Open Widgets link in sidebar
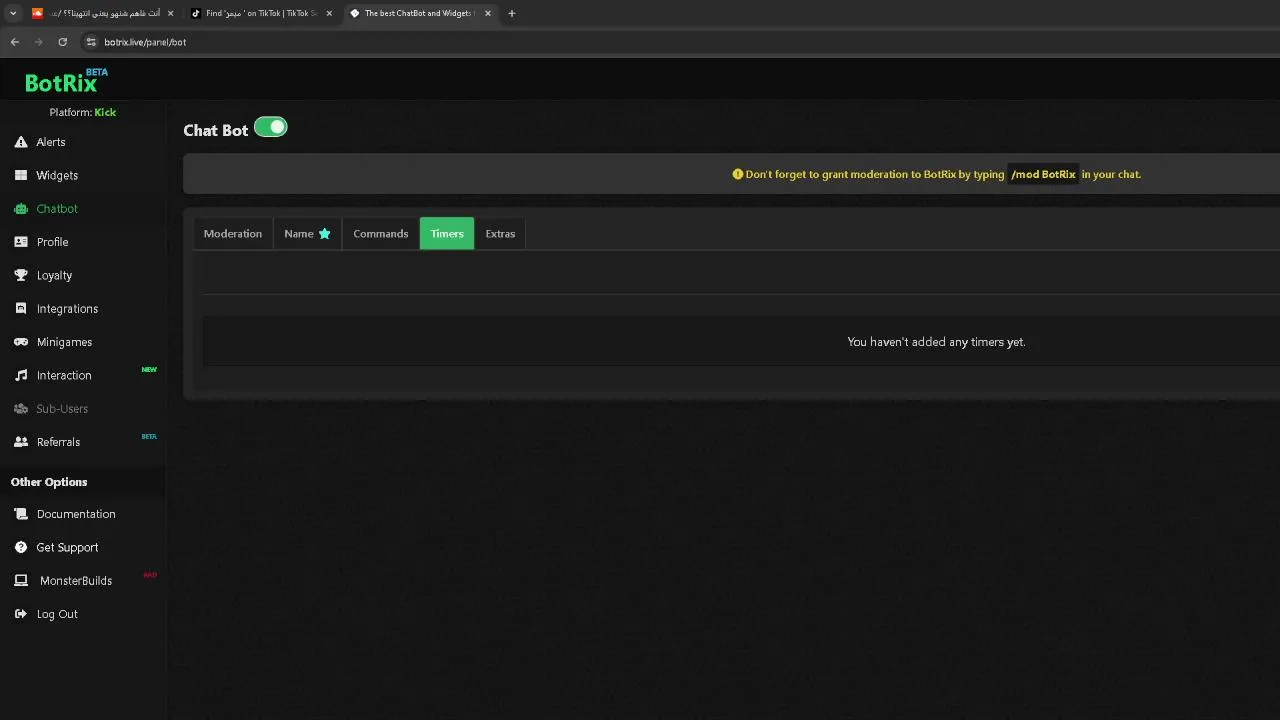1280x720 pixels. [x=57, y=175]
